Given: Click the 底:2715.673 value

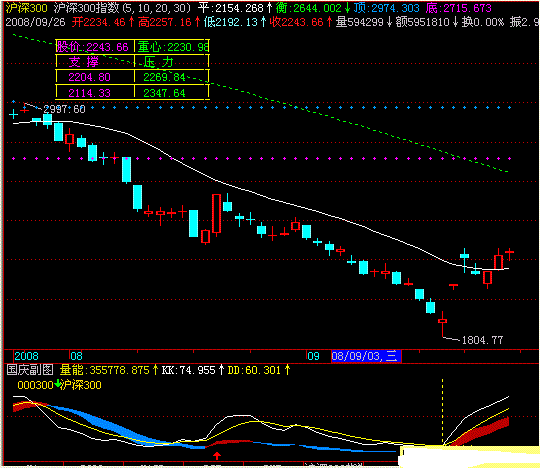Looking at the screenshot, I should pyautogui.click(x=458, y=8).
